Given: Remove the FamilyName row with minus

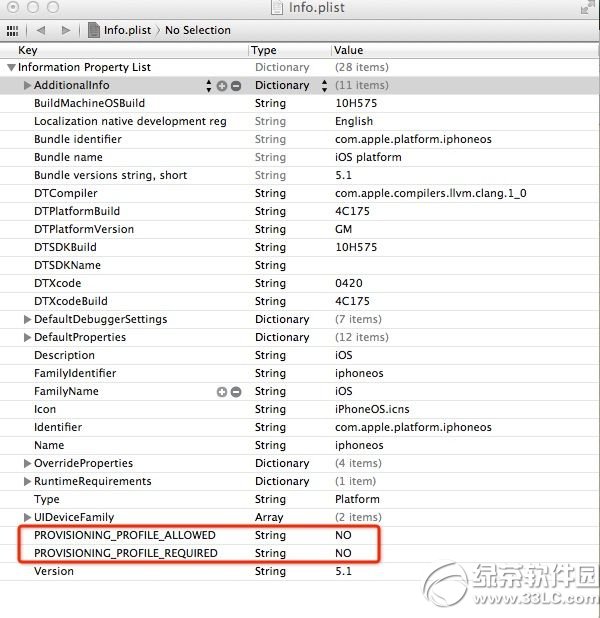Looking at the screenshot, I should point(236,392).
